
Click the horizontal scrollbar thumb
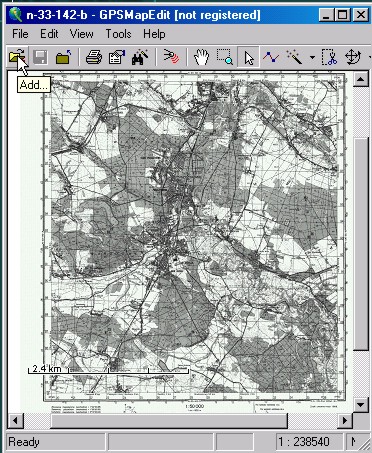tap(169, 421)
